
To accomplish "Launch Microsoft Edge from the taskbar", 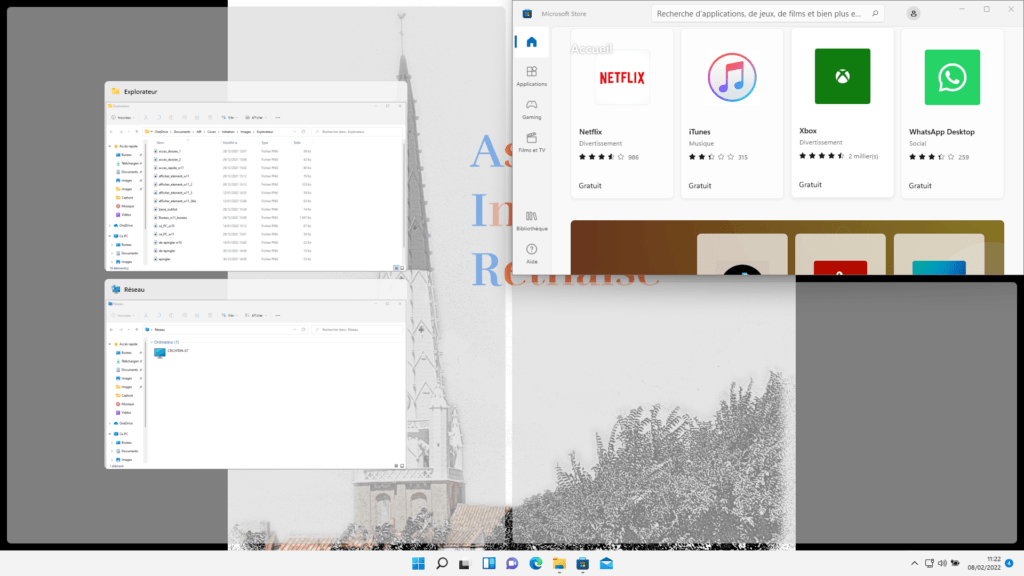I will pos(536,564).
